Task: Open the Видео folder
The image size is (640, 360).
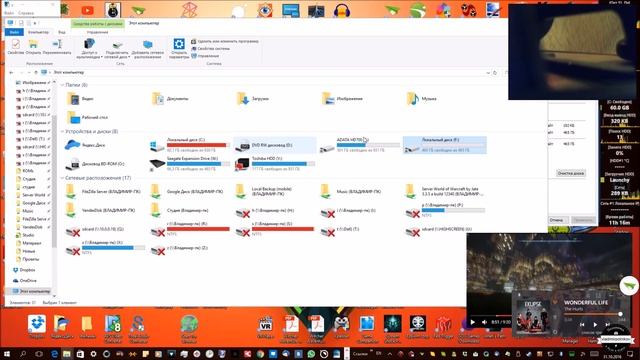Action: tap(80, 99)
